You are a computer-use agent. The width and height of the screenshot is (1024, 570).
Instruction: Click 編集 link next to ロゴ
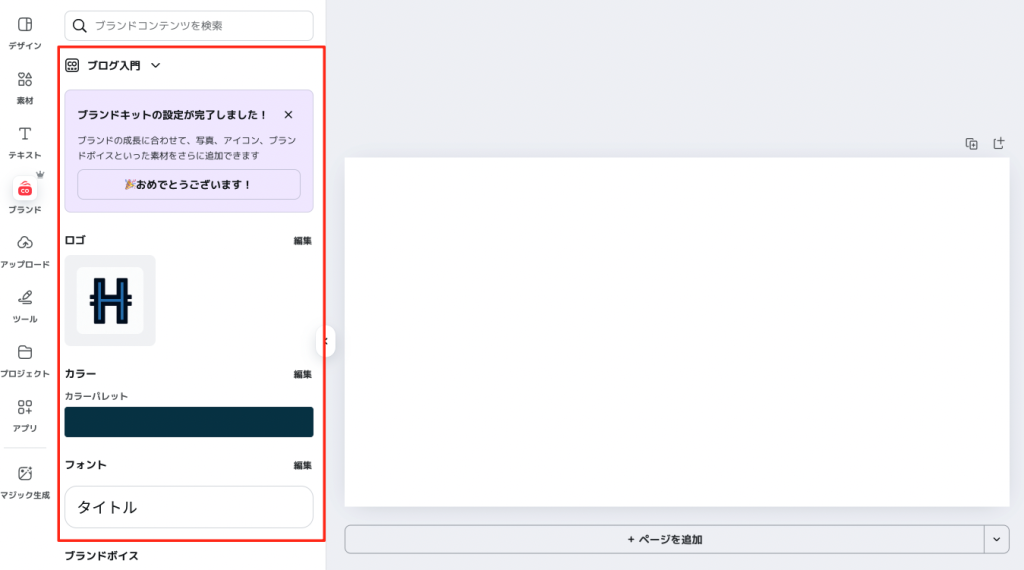point(302,241)
